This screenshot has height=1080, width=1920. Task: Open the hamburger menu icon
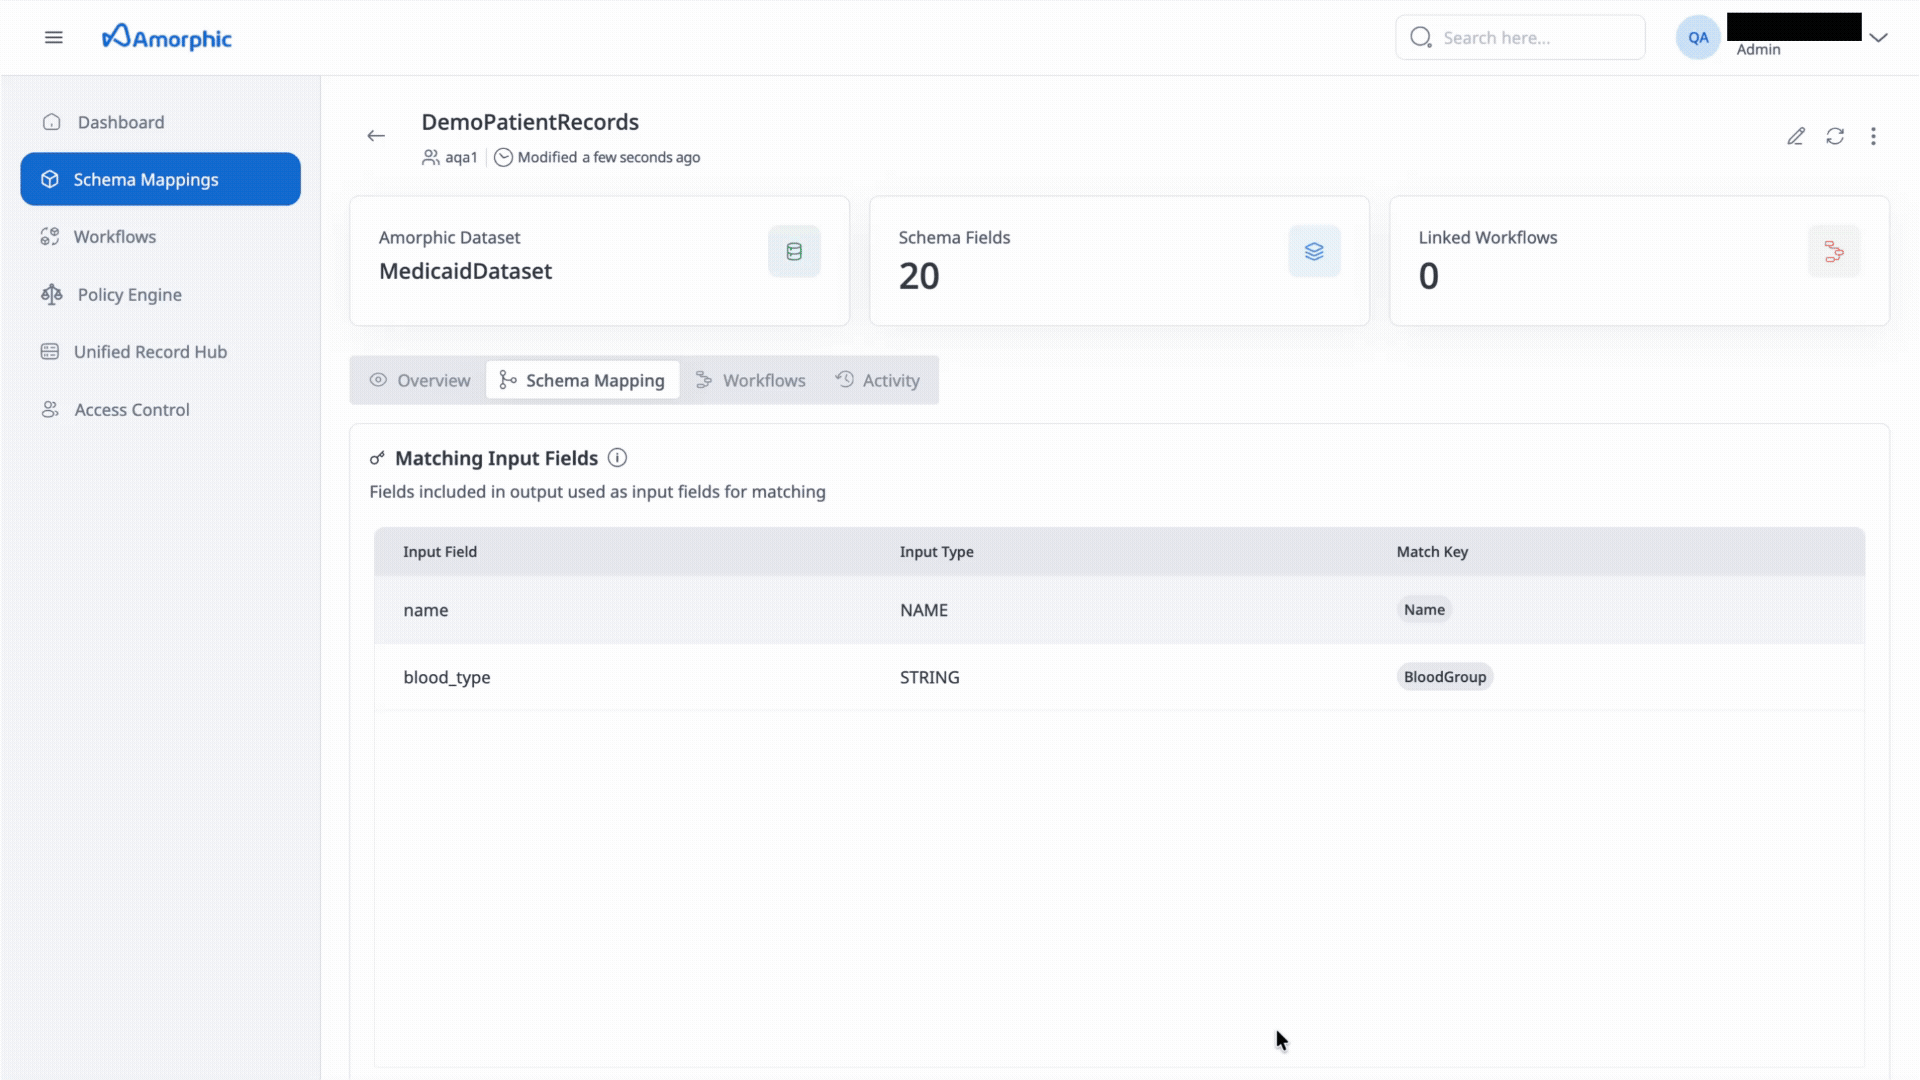(53, 37)
